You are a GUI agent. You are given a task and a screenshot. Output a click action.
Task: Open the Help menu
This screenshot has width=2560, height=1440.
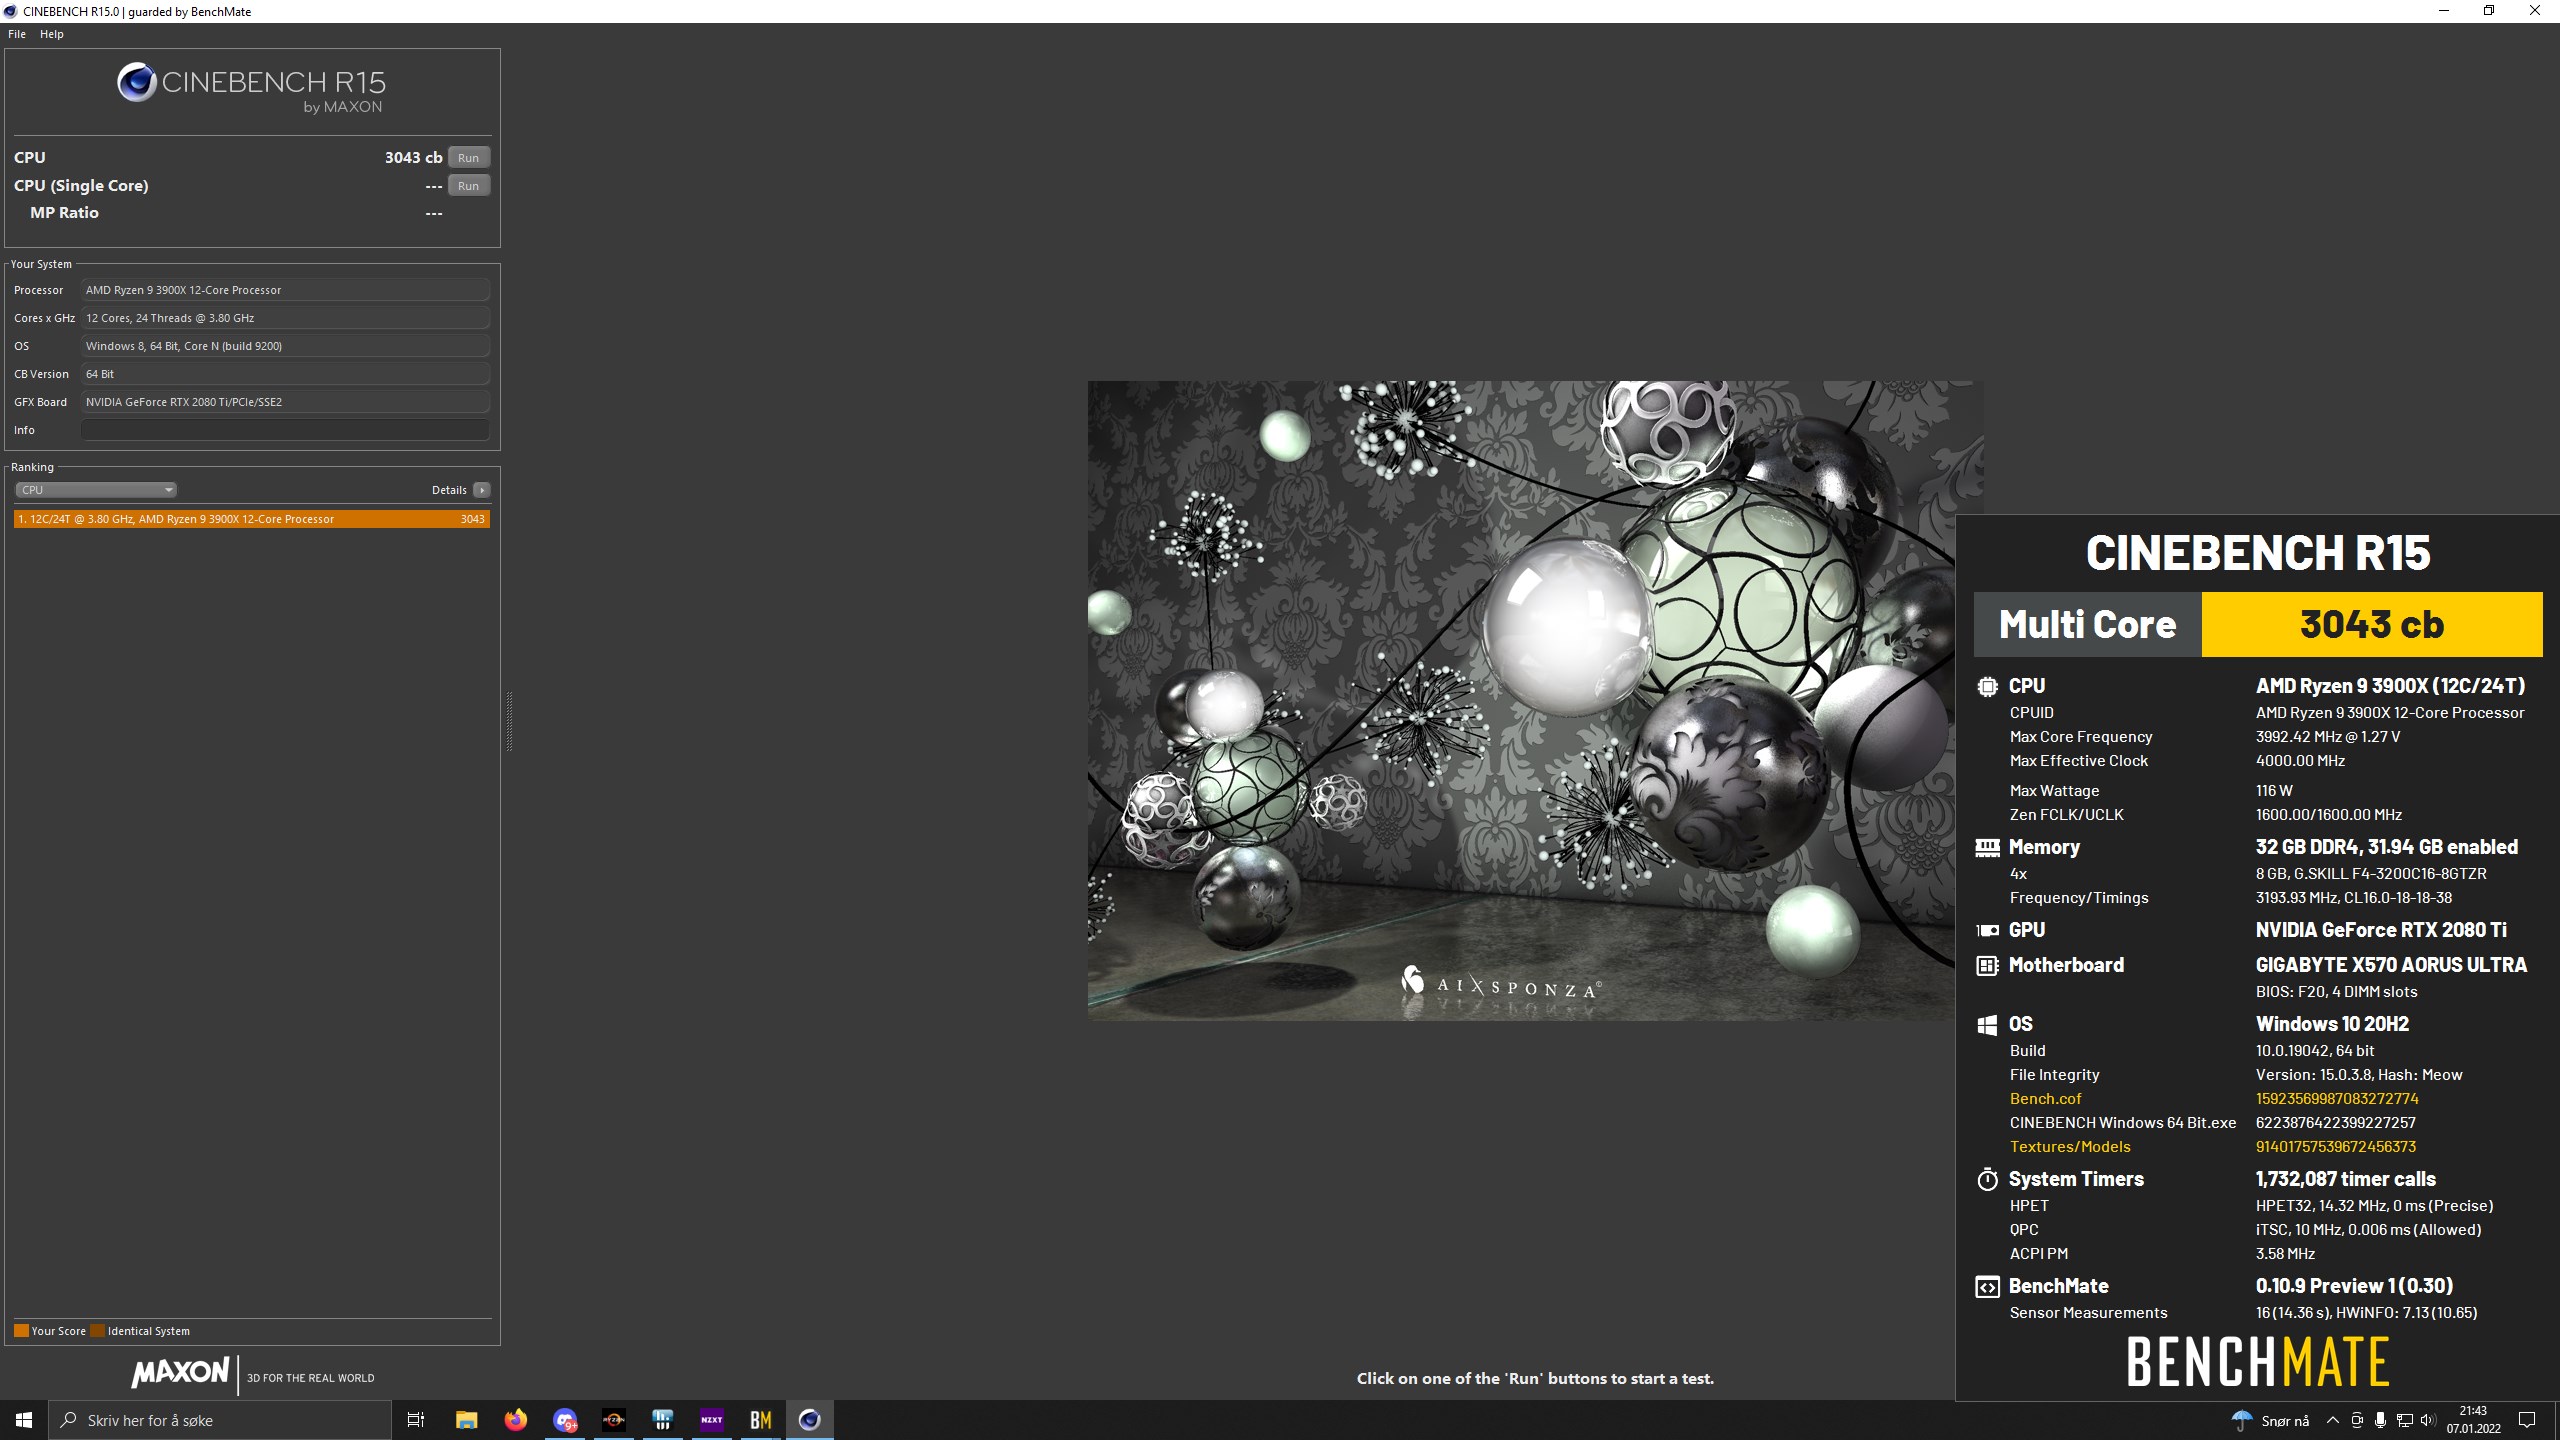(x=52, y=34)
